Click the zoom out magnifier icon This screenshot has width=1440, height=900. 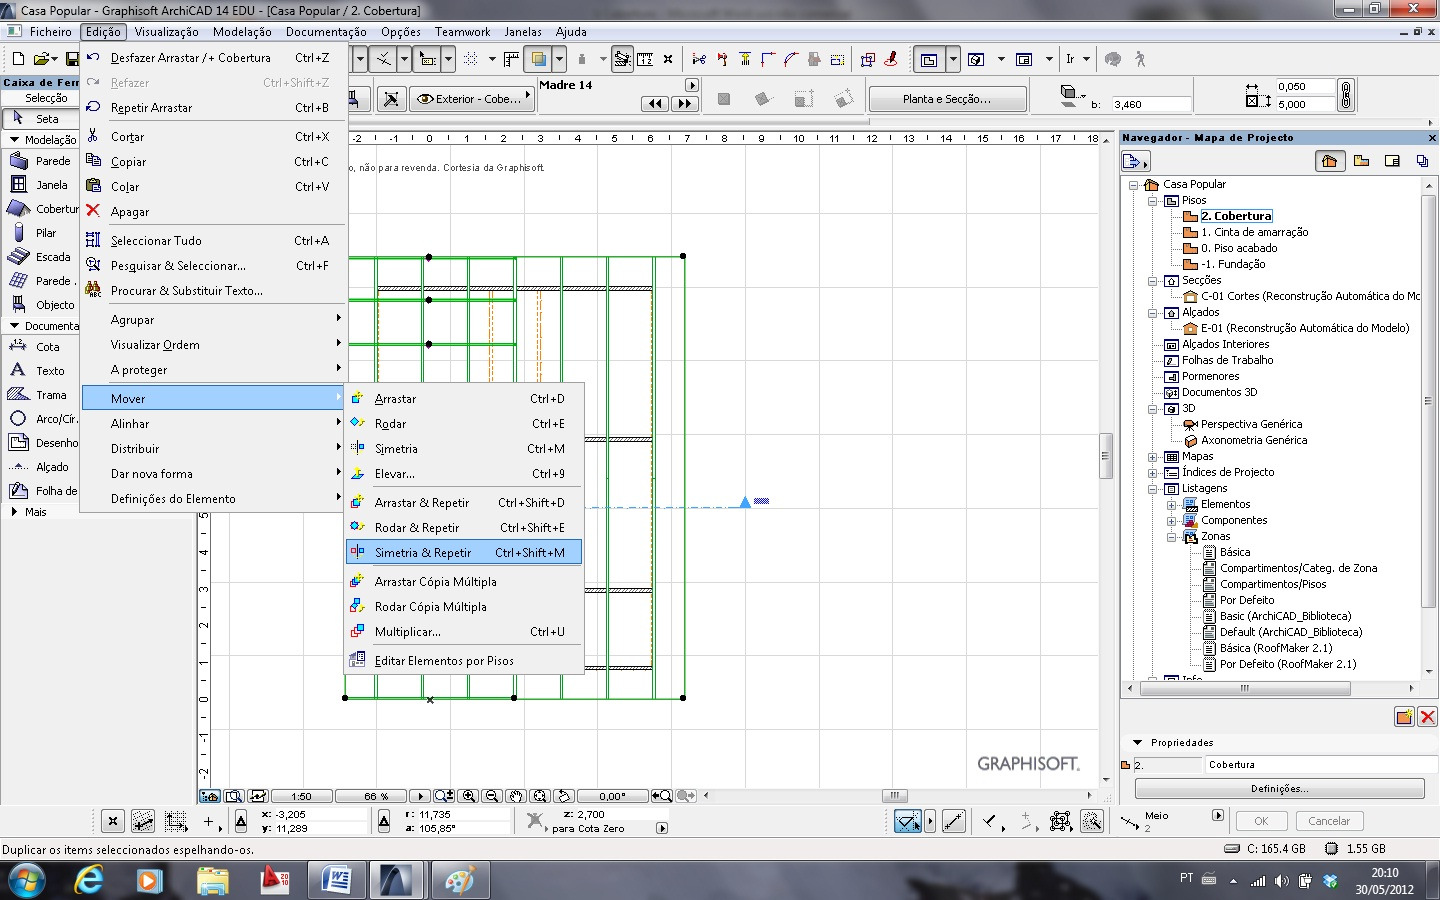[492, 796]
